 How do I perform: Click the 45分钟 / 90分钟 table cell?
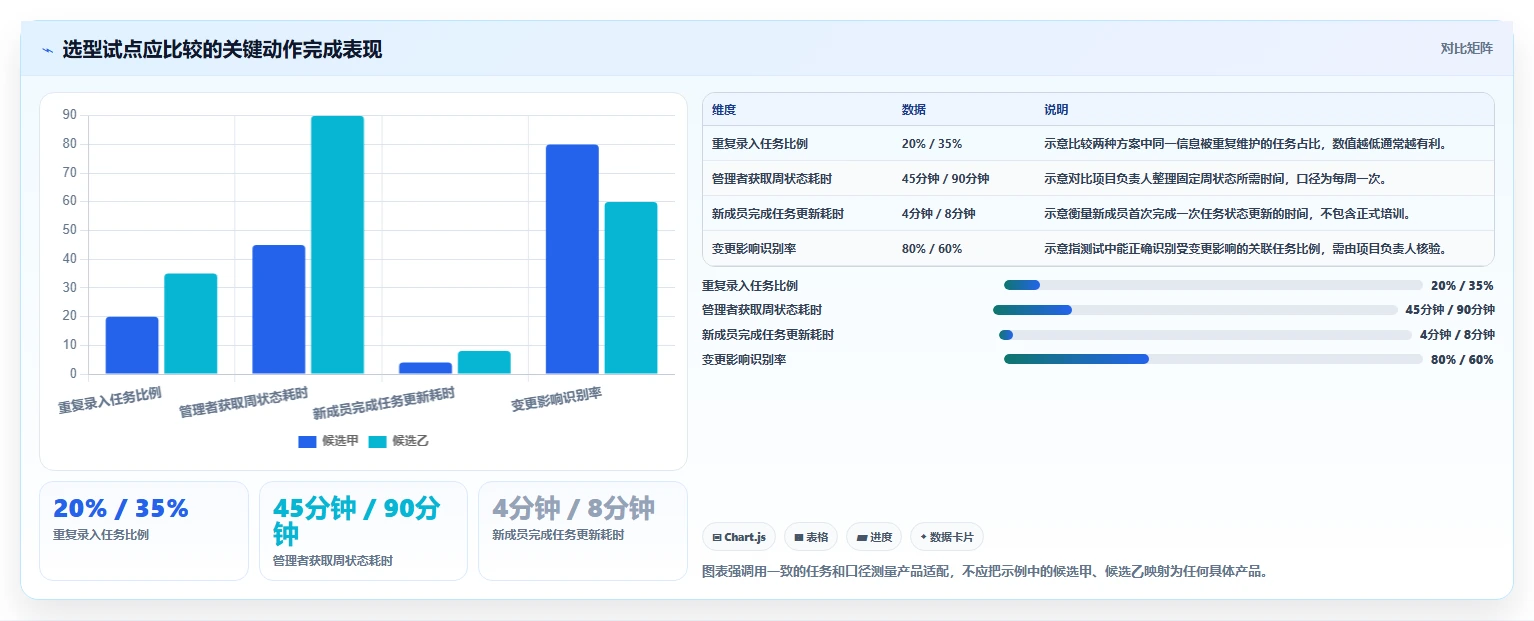point(945,179)
